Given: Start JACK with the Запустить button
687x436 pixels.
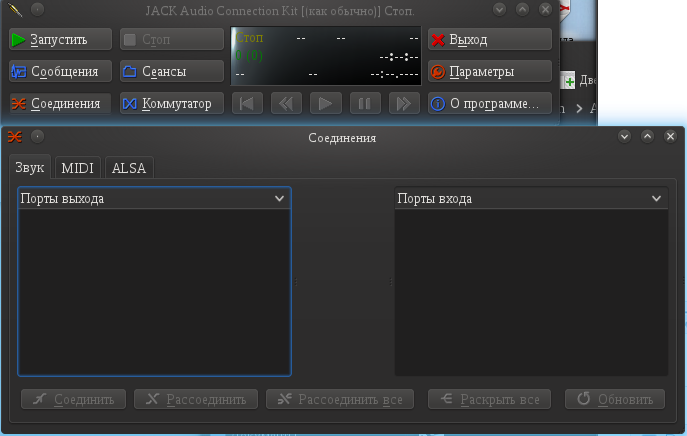Looking at the screenshot, I should (60, 39).
